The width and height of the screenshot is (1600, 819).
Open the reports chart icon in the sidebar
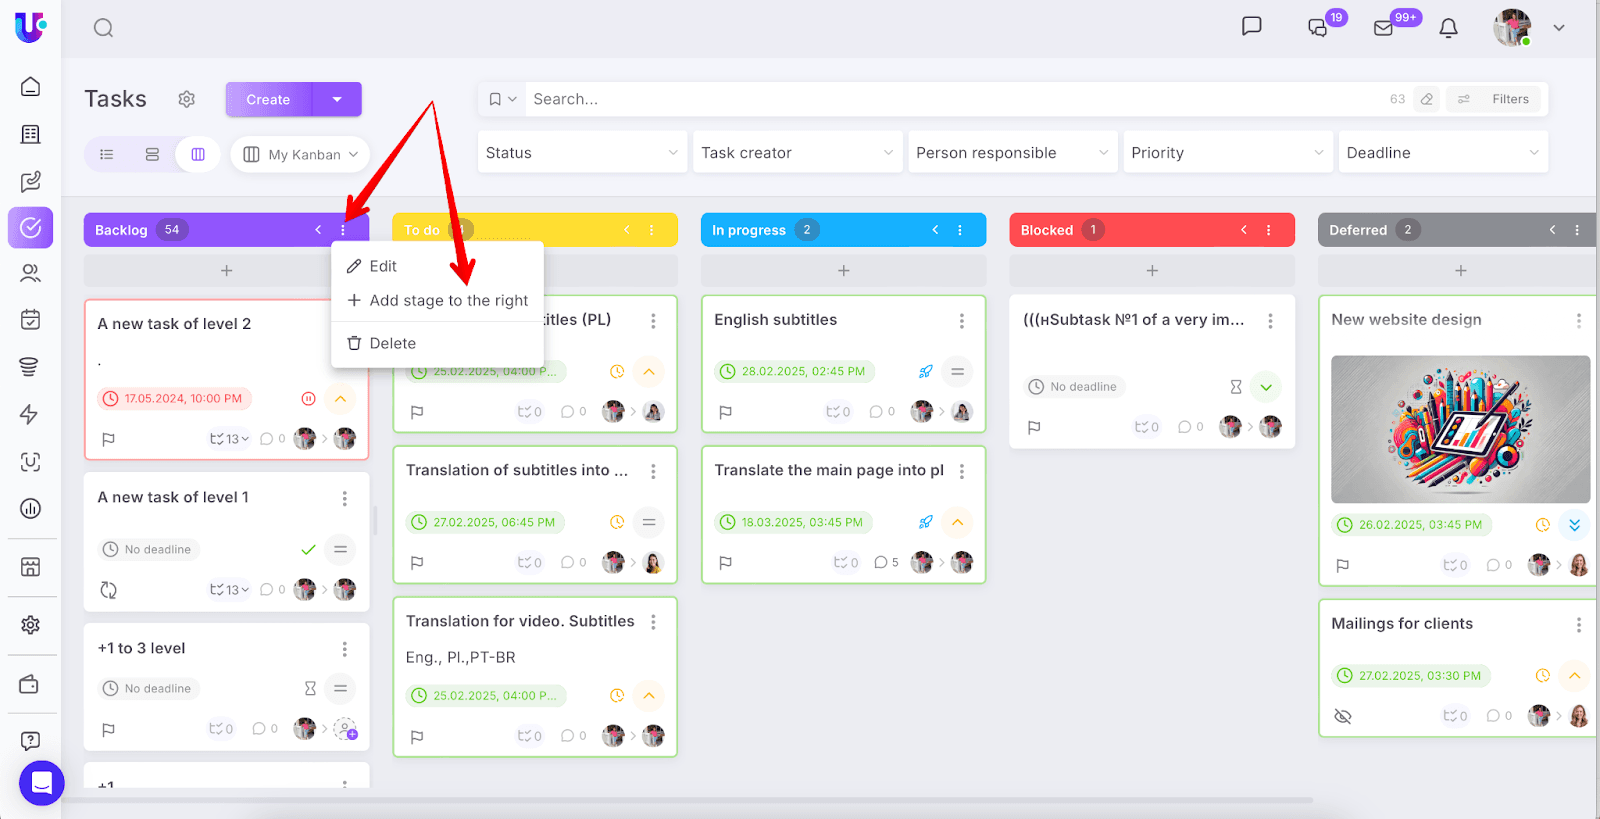click(x=30, y=508)
